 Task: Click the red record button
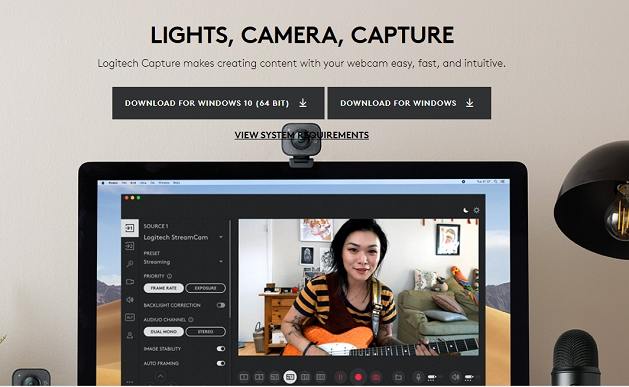tap(358, 377)
